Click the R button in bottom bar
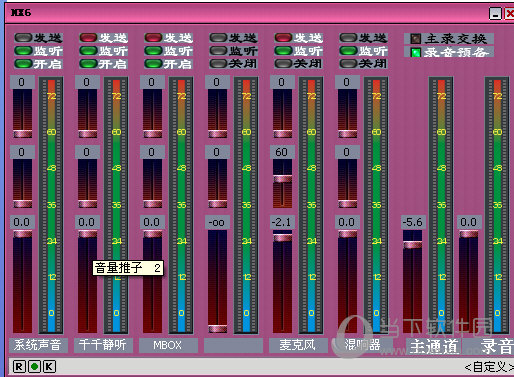The image size is (514, 377). point(19,367)
